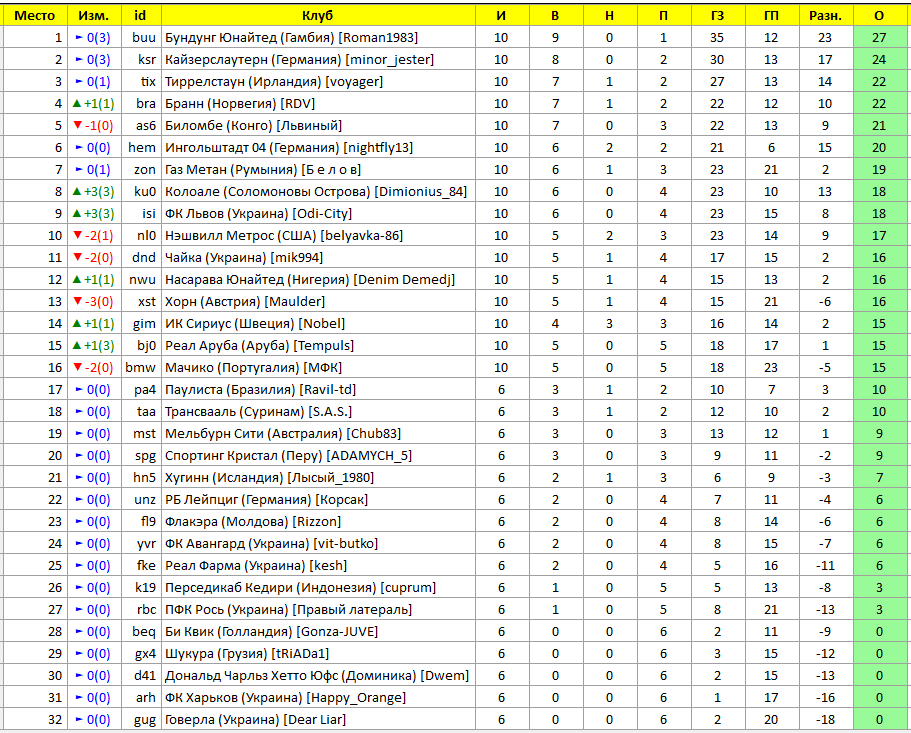
Task: Click the red down arrow in Хорн row
Action: (x=78, y=301)
